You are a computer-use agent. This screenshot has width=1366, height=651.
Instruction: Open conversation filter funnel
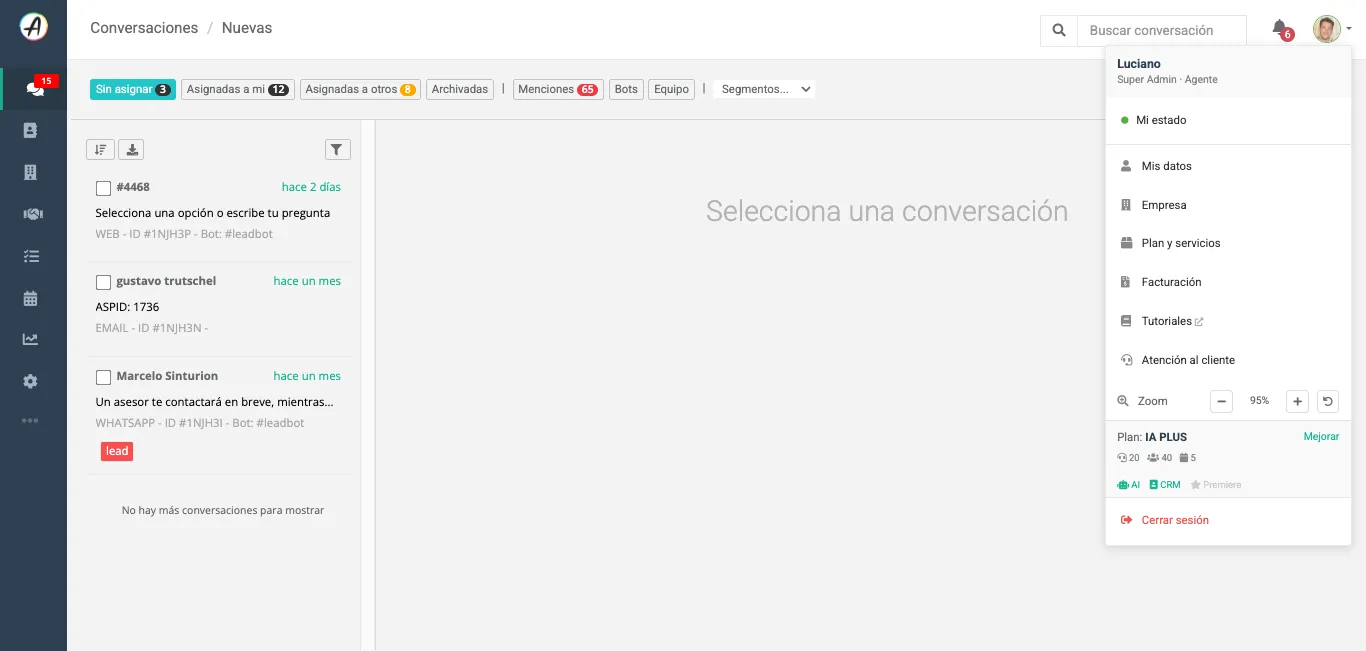[x=338, y=149]
